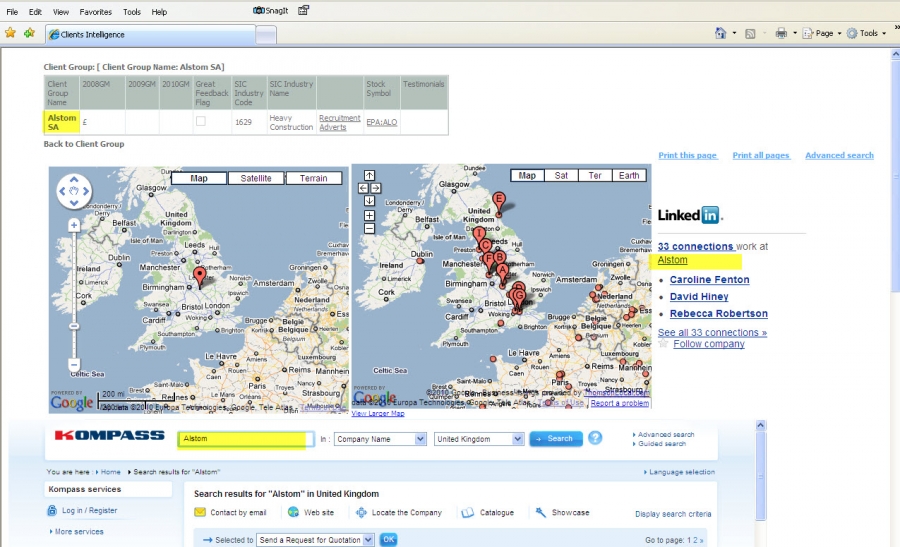Click Print this page link
The height and width of the screenshot is (547, 900).
pyautogui.click(x=688, y=155)
